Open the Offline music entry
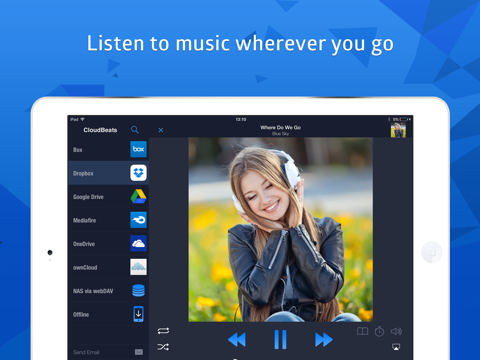 108,314
